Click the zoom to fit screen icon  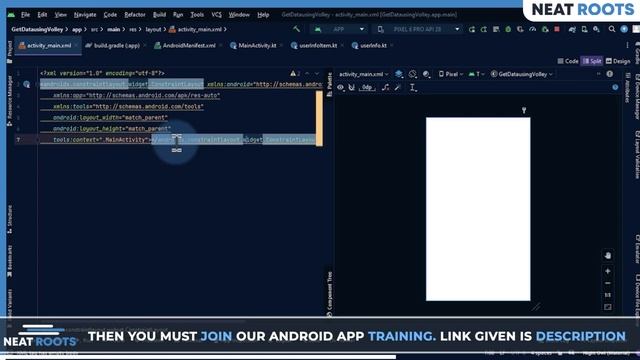[607, 307]
